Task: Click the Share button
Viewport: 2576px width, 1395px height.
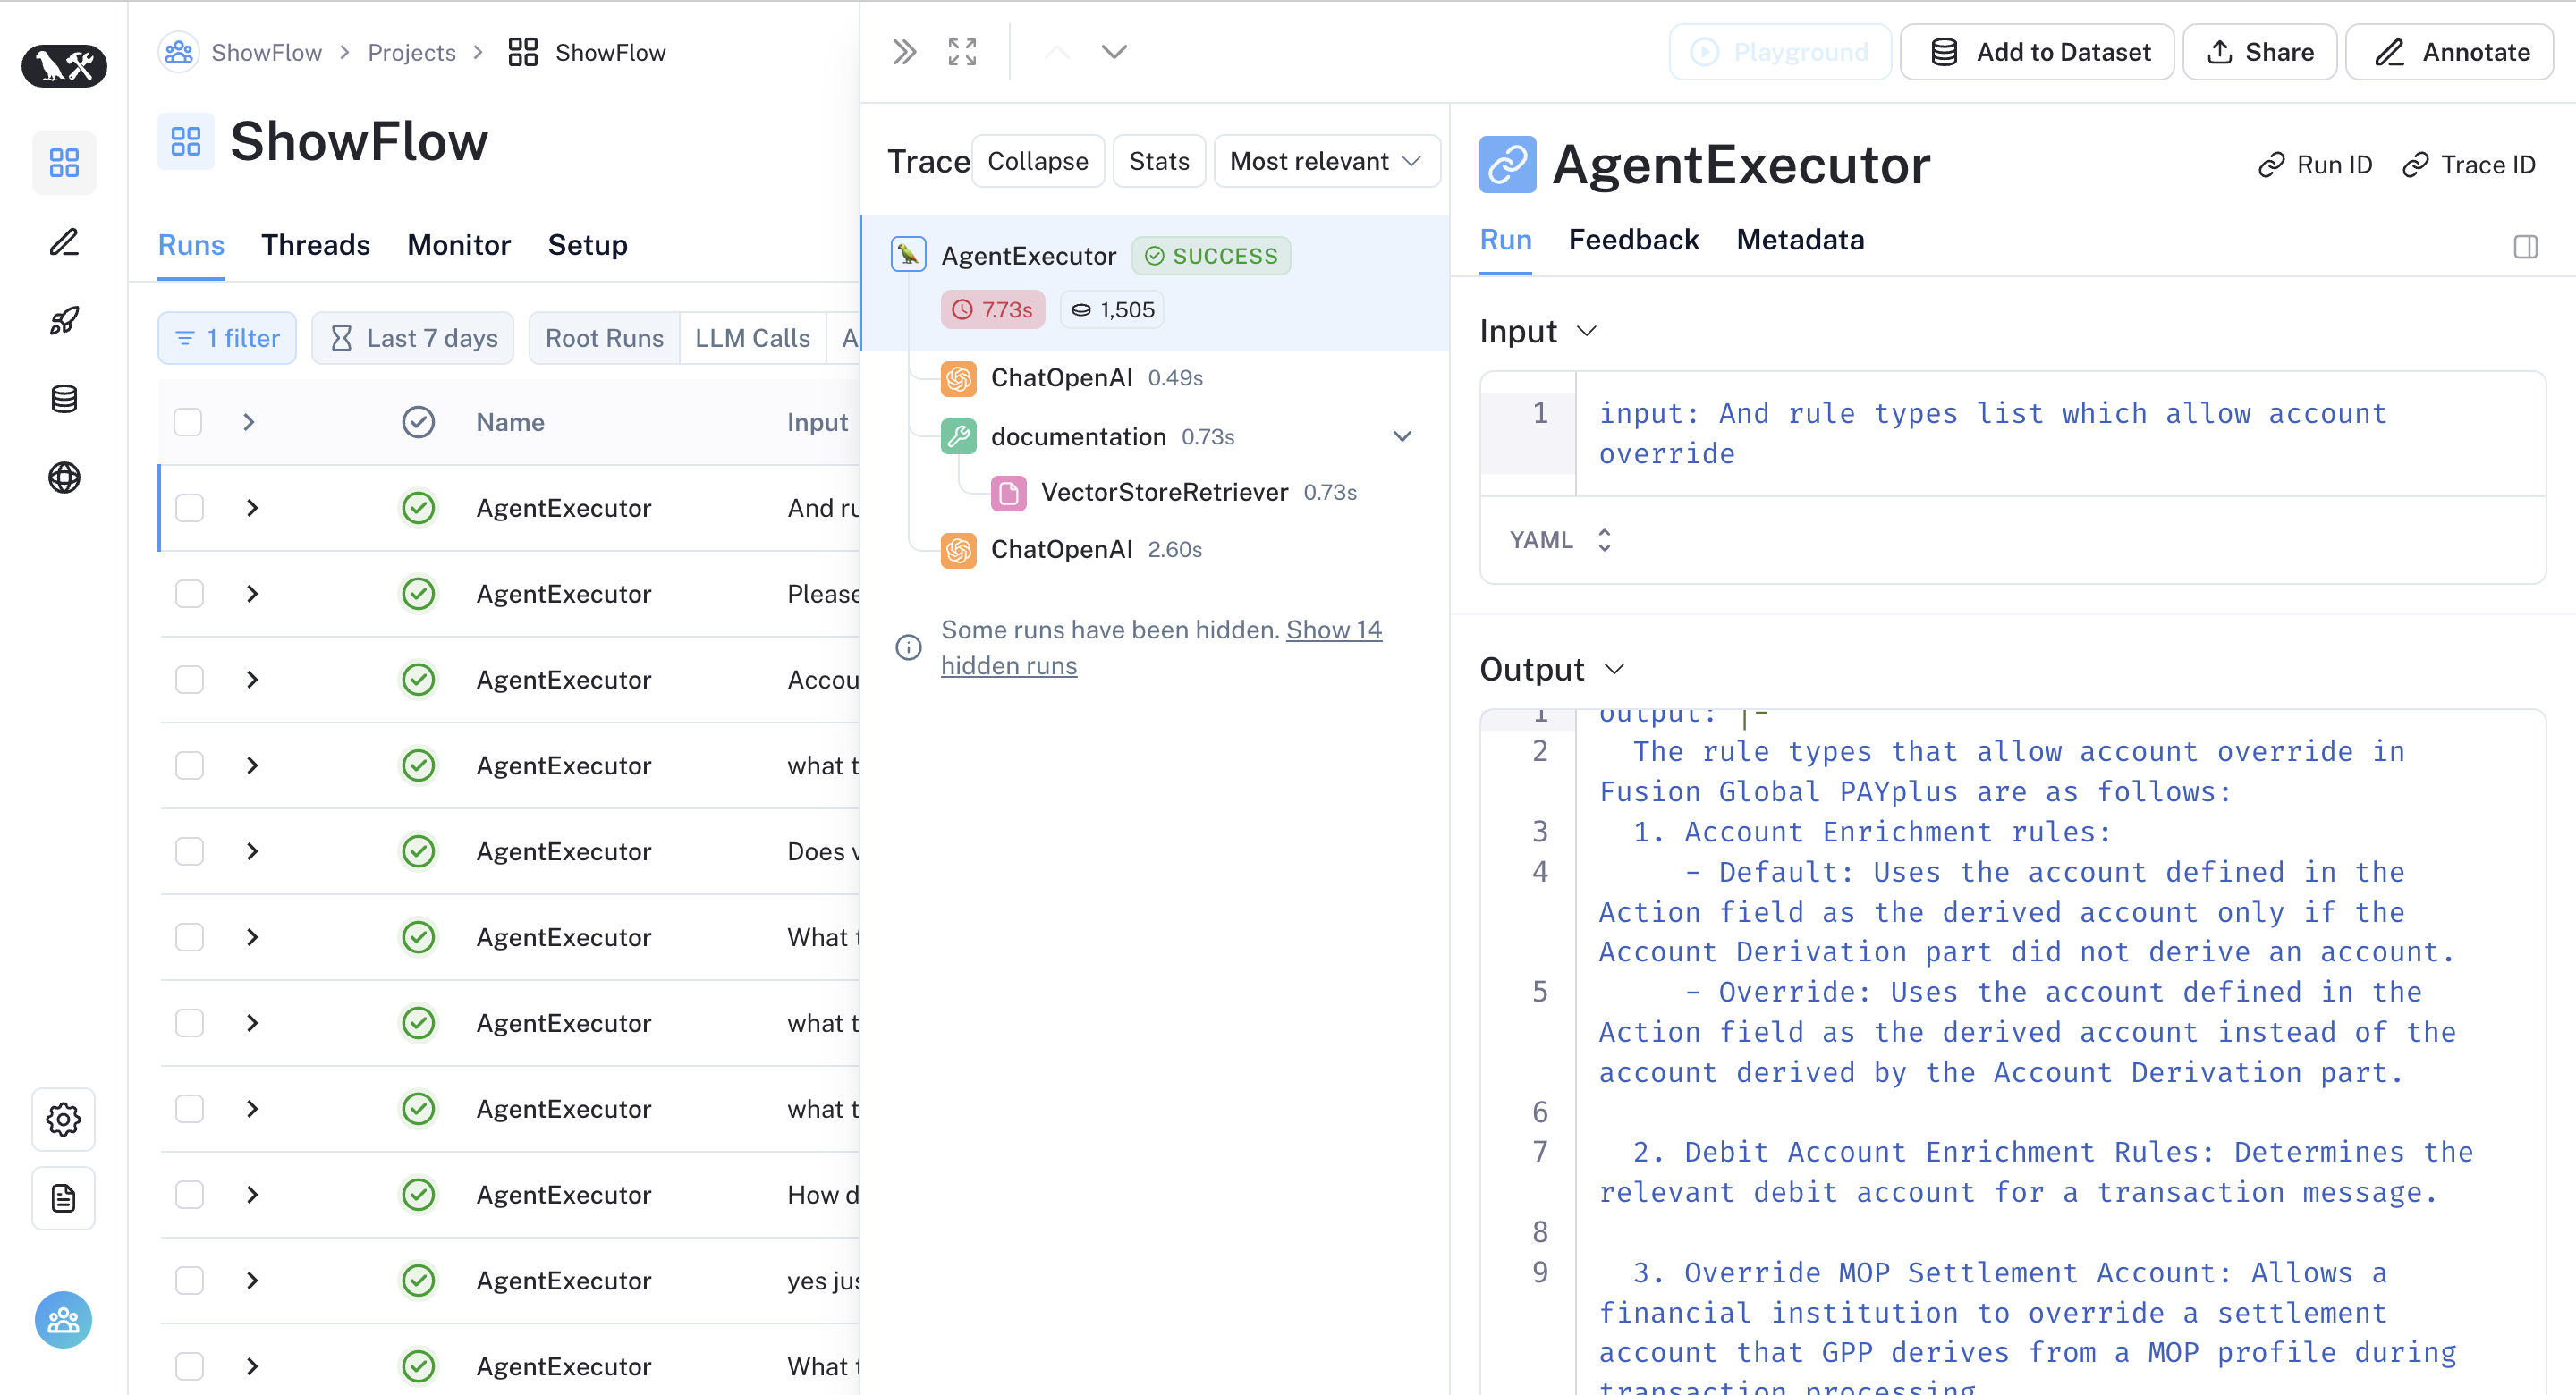Action: [x=2260, y=52]
